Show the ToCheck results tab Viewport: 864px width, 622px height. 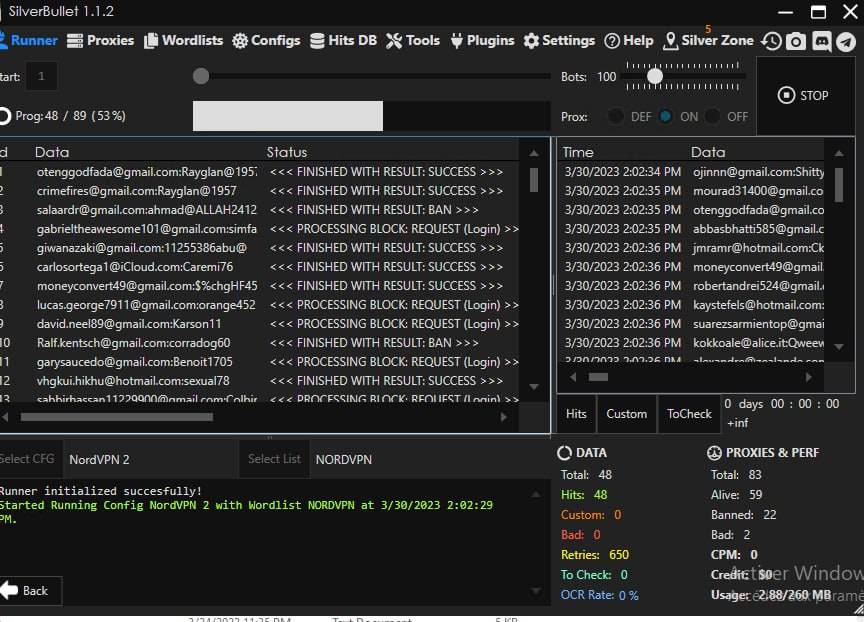coord(689,414)
